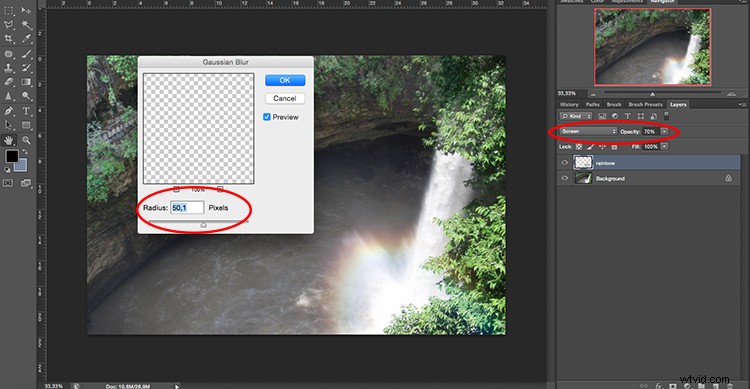
Task: Click the Radius input field
Action: (x=187, y=208)
